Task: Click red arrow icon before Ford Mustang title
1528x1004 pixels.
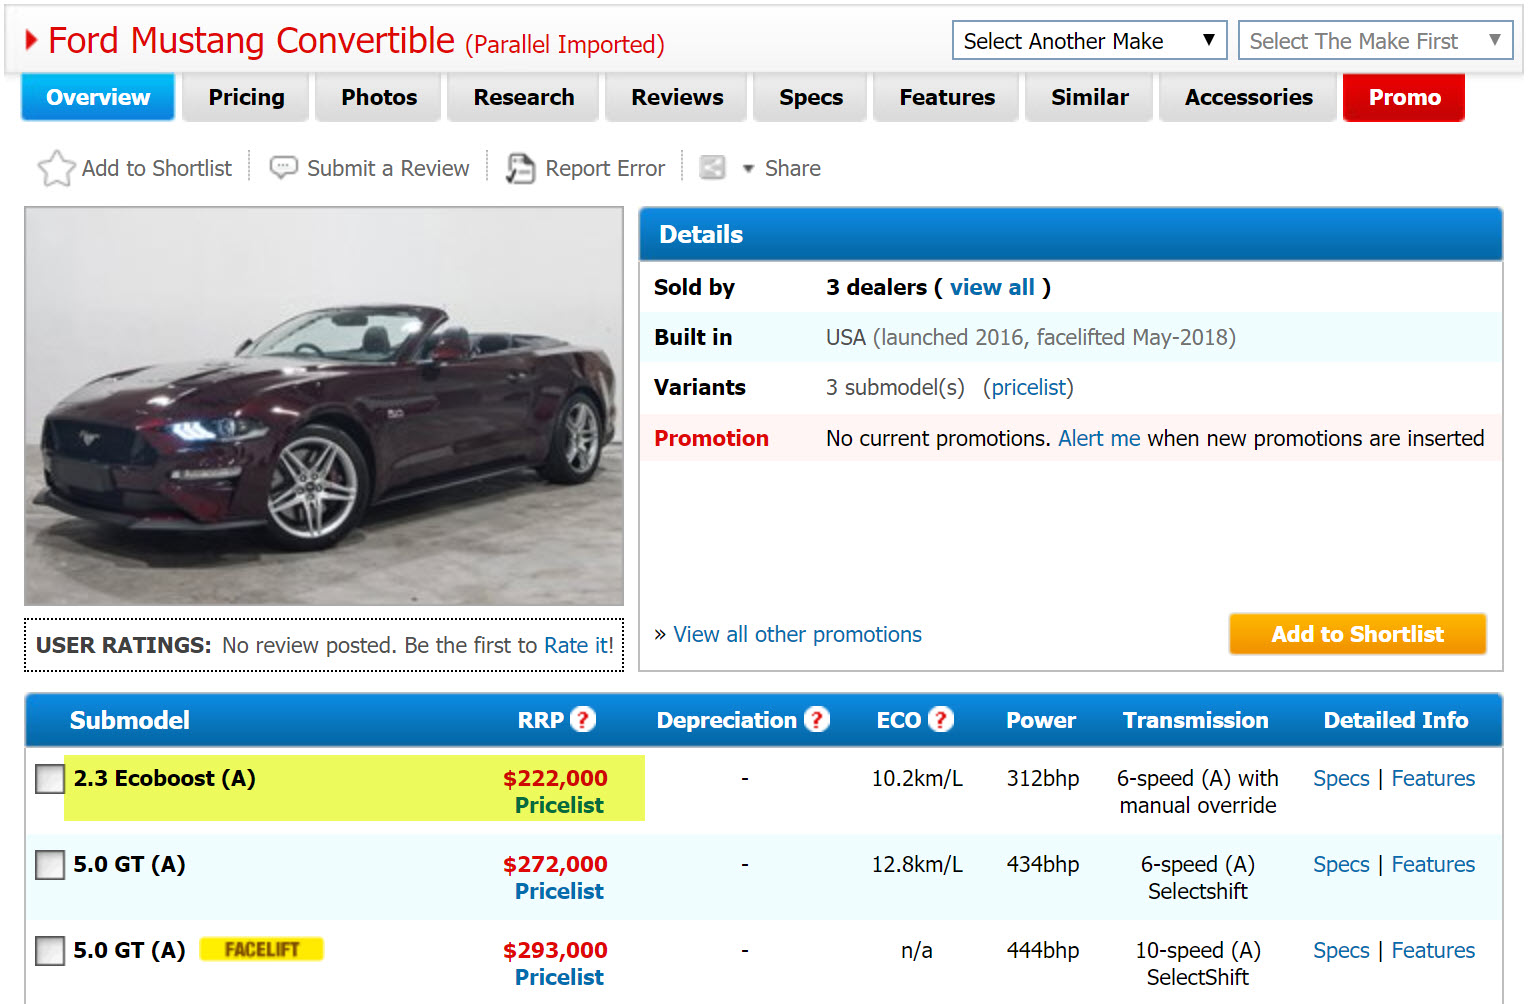Action: point(31,40)
